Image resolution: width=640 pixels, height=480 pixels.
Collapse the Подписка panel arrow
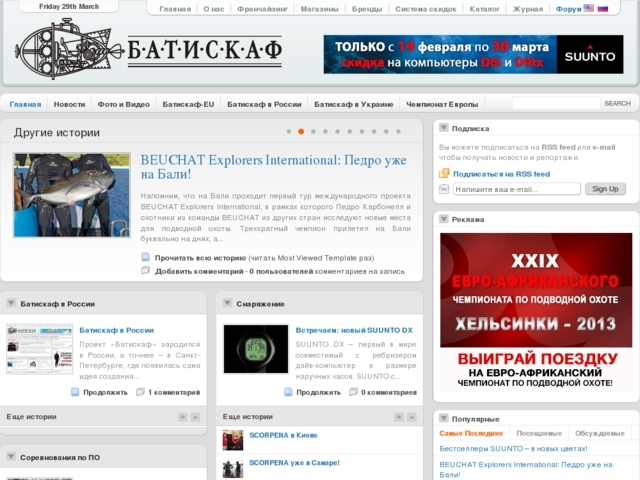(x=444, y=128)
